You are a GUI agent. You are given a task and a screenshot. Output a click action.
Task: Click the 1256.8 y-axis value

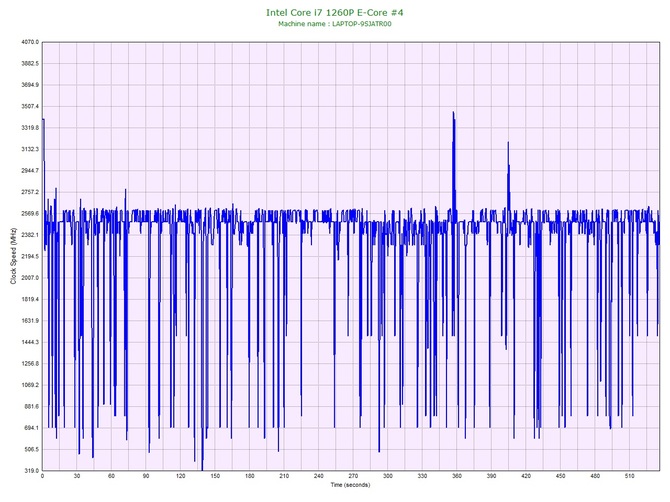pos(30,364)
